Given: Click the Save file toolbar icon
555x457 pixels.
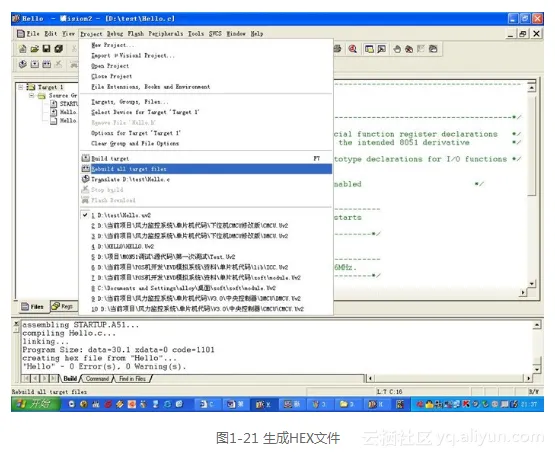Looking at the screenshot, I should tap(46, 49).
